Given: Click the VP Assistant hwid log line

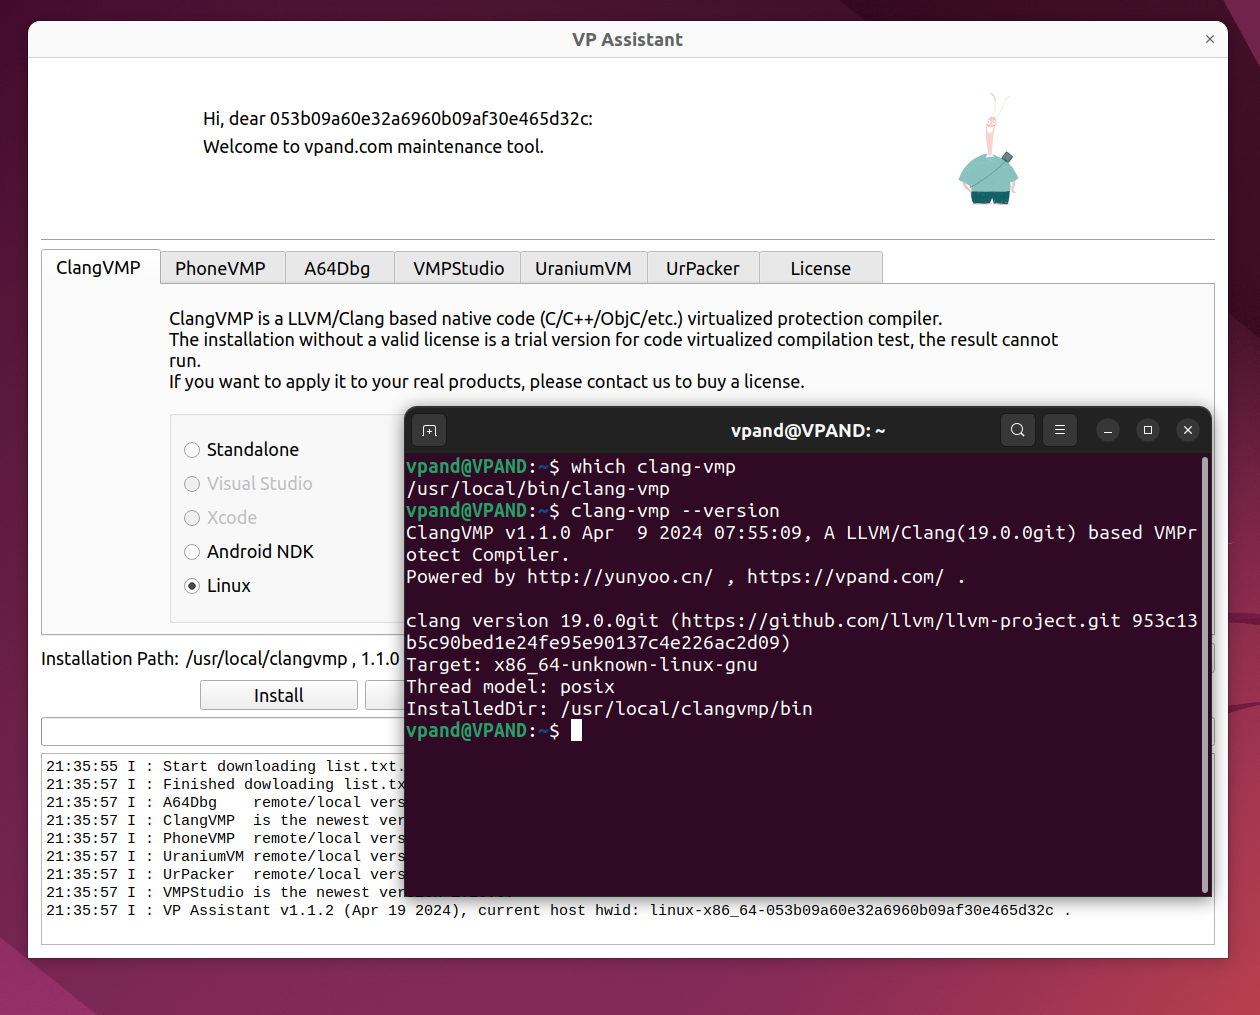Looking at the screenshot, I should [x=558, y=911].
